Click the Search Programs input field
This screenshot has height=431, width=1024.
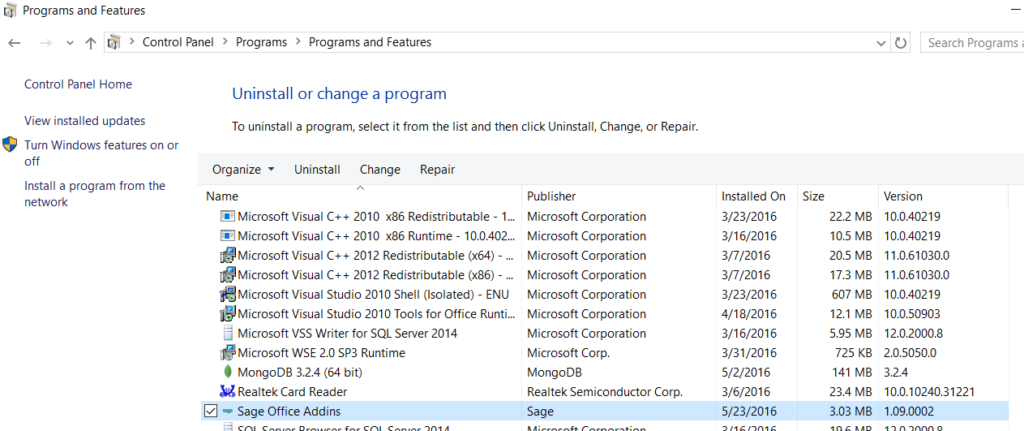point(972,43)
